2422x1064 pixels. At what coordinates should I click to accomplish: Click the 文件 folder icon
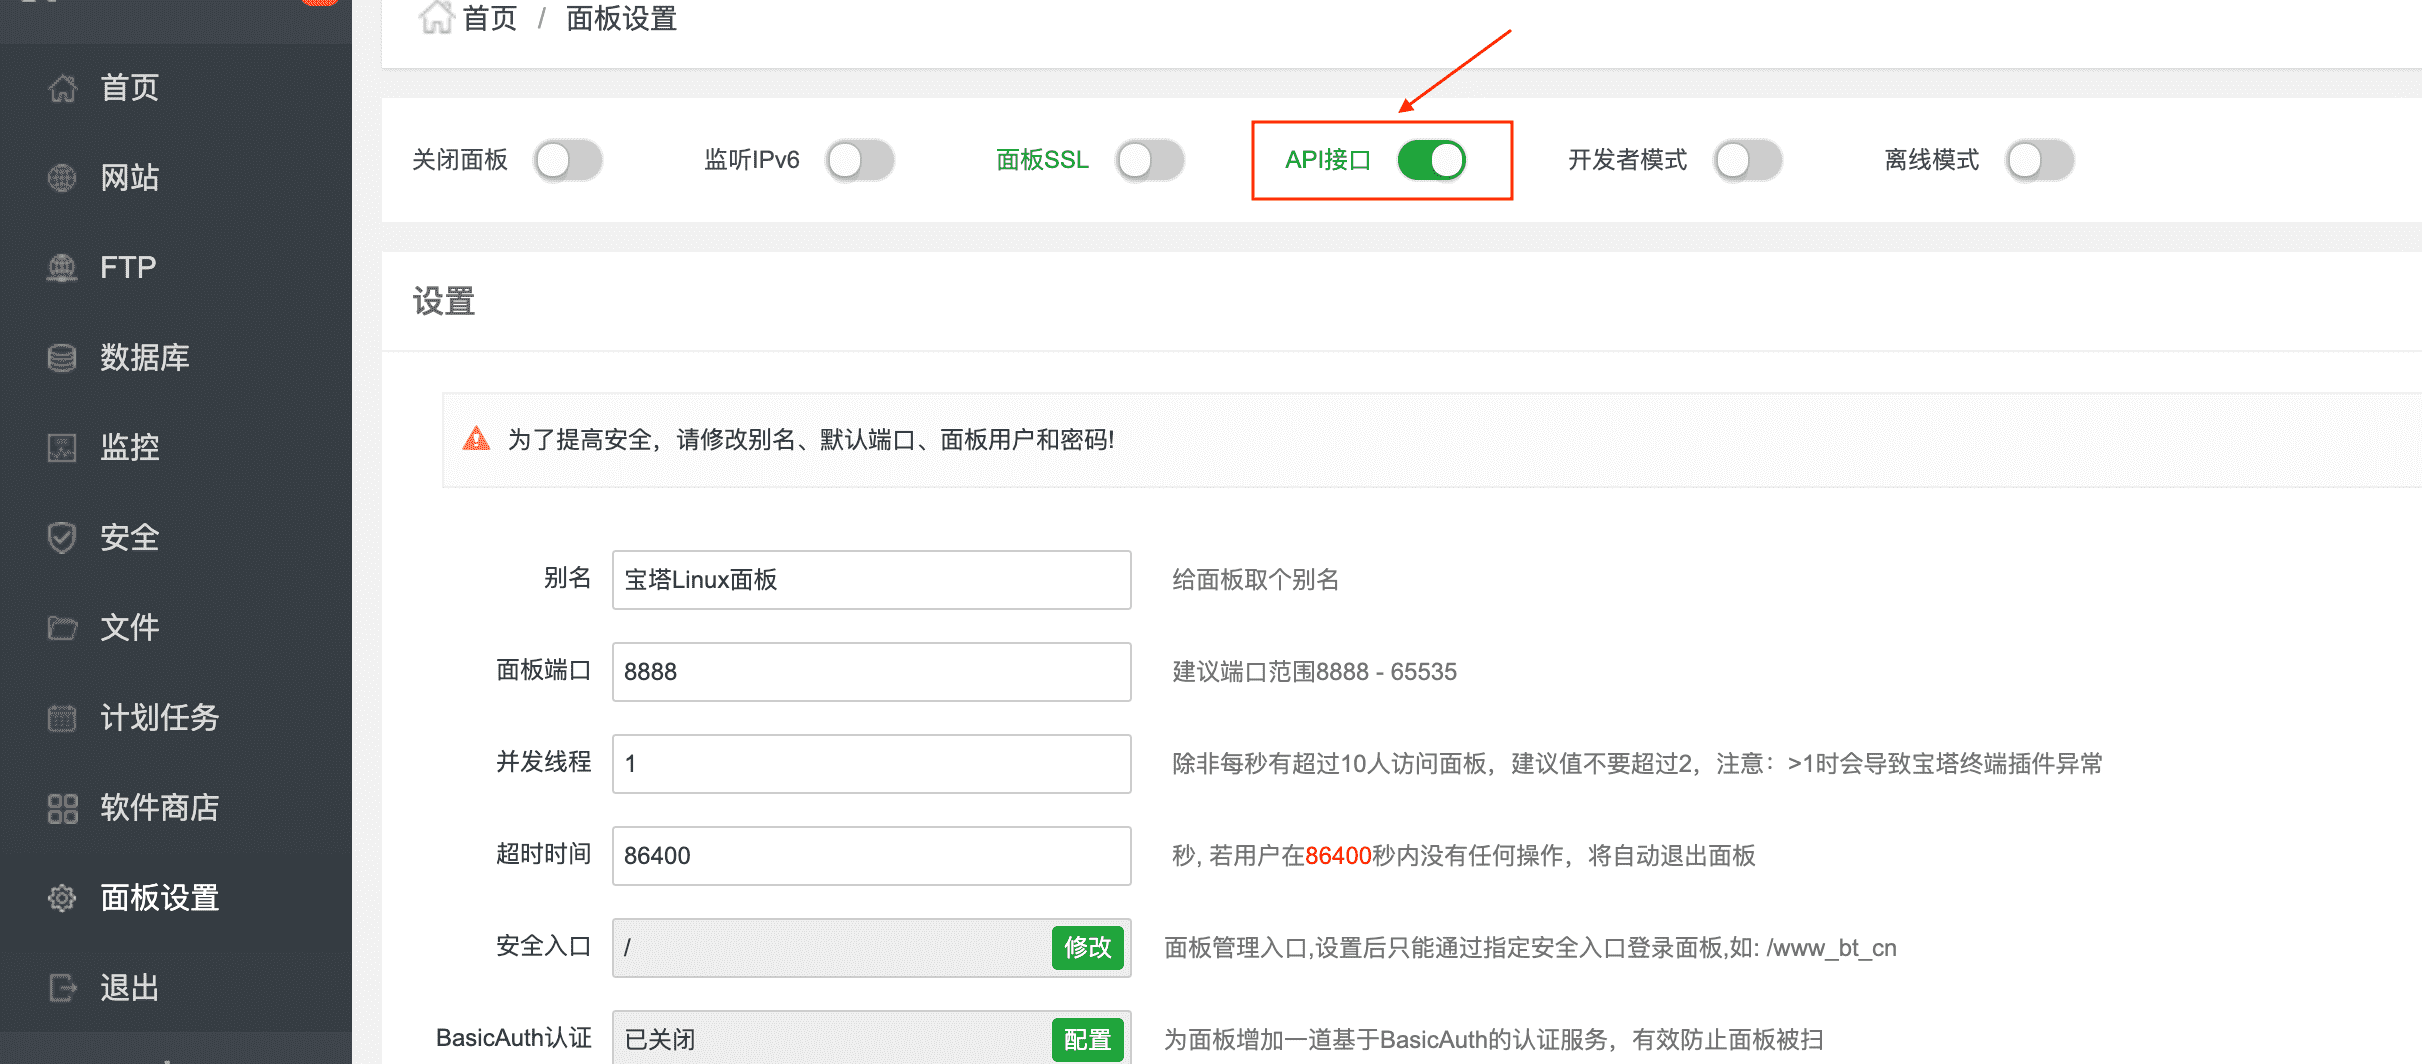62,628
